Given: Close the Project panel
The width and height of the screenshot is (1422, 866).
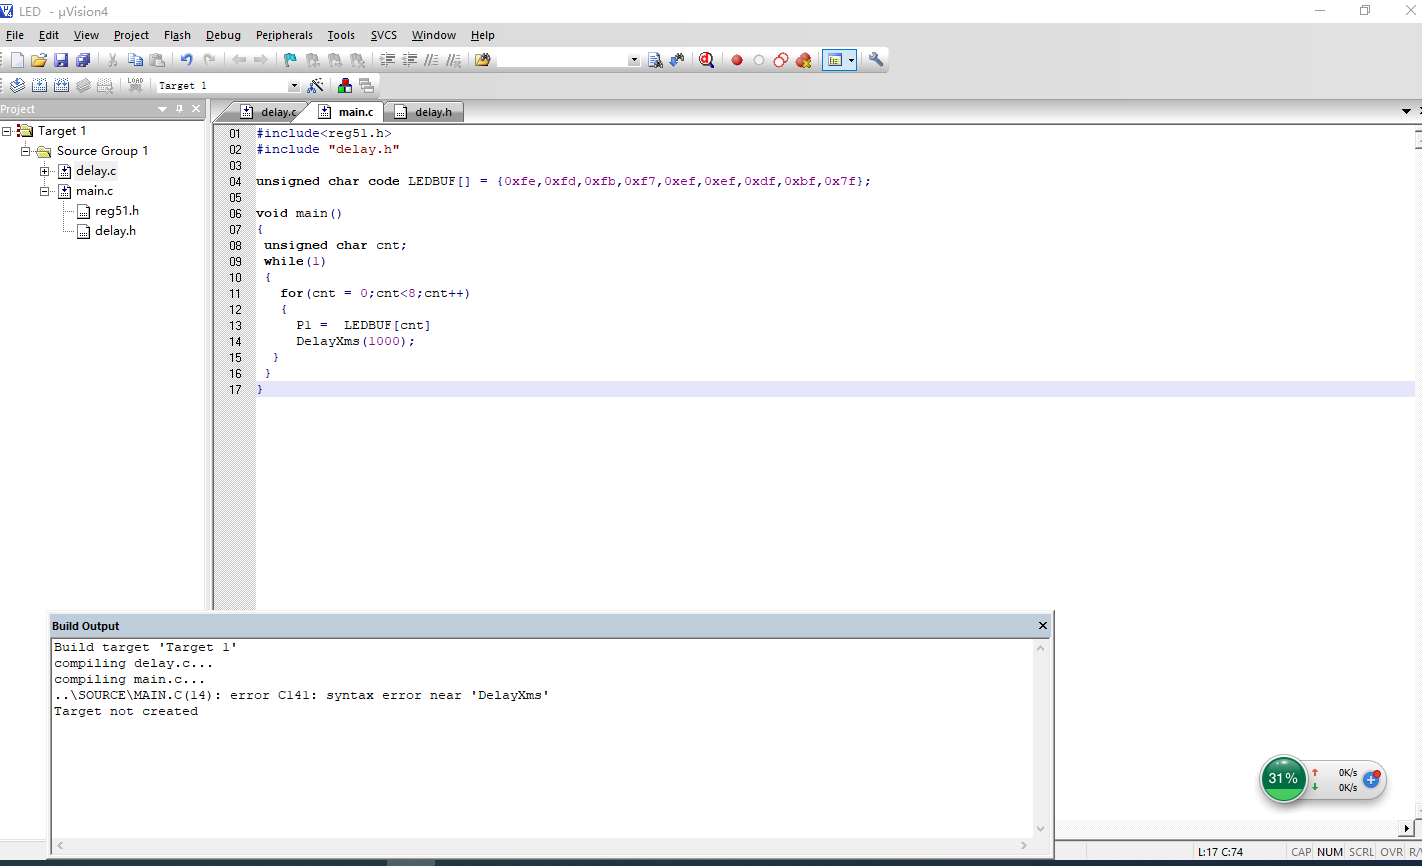Looking at the screenshot, I should point(196,109).
